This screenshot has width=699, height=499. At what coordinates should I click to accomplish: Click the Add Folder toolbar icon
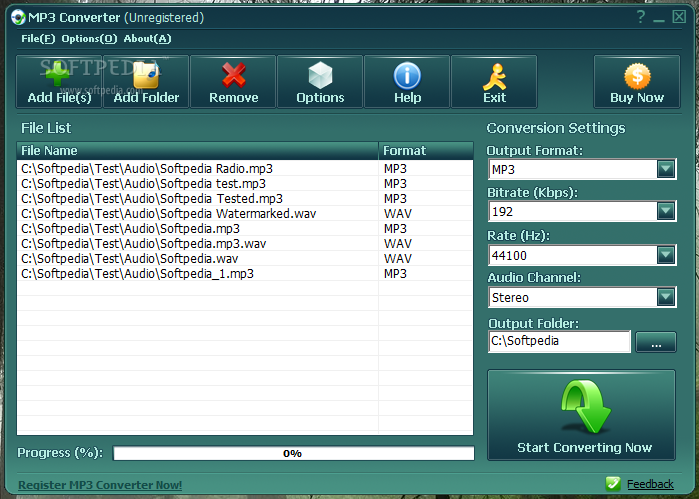click(146, 75)
